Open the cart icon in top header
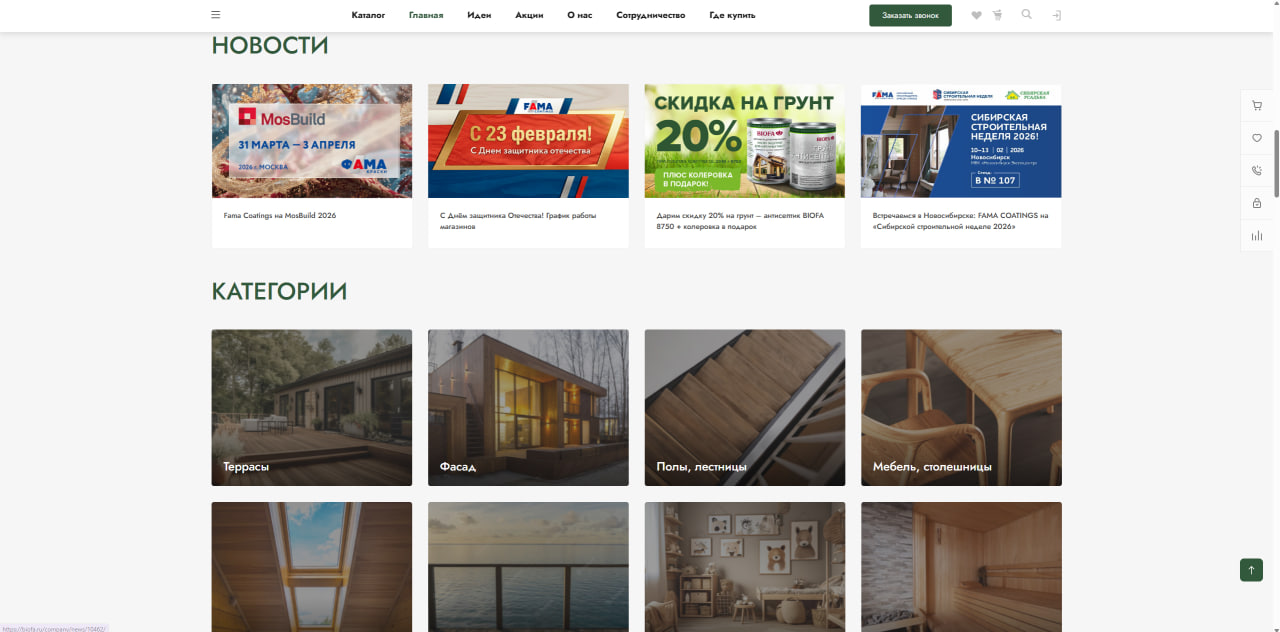The width and height of the screenshot is (1280, 632). (997, 15)
